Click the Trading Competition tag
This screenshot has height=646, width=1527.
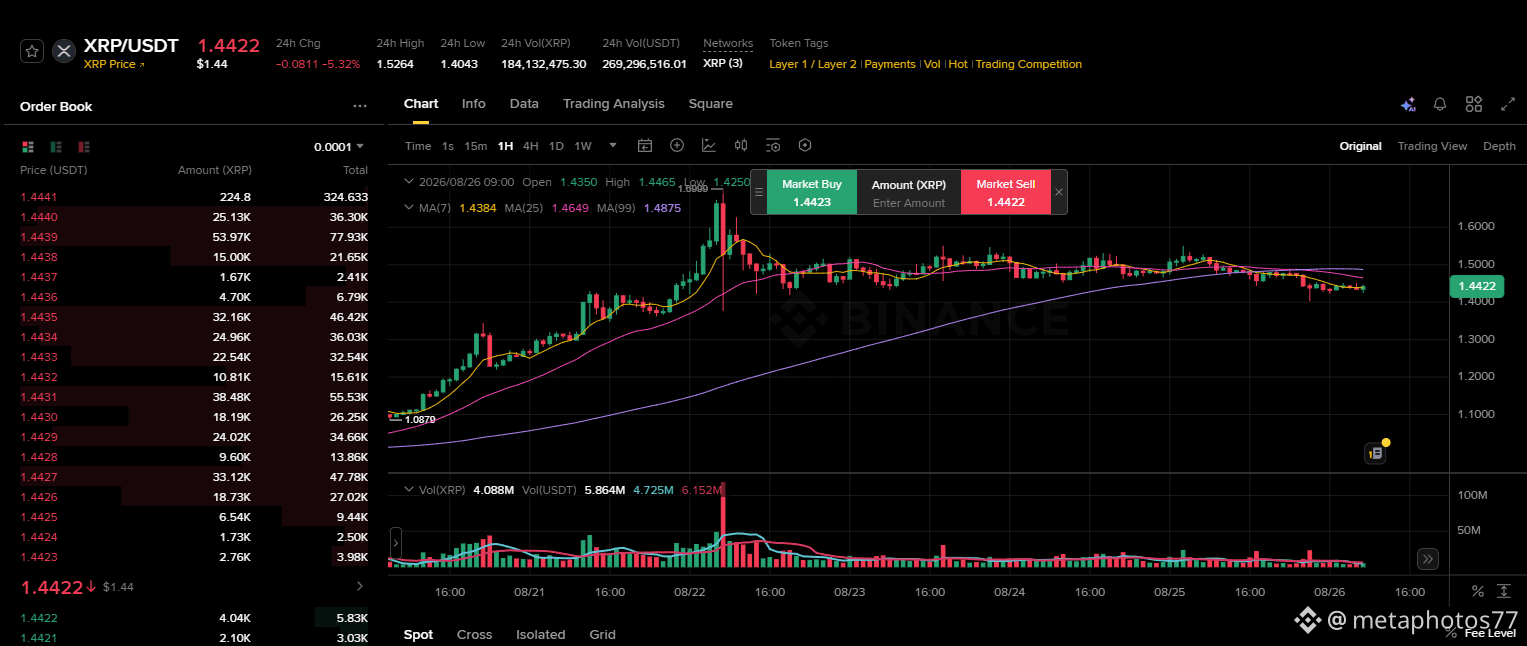point(1029,64)
